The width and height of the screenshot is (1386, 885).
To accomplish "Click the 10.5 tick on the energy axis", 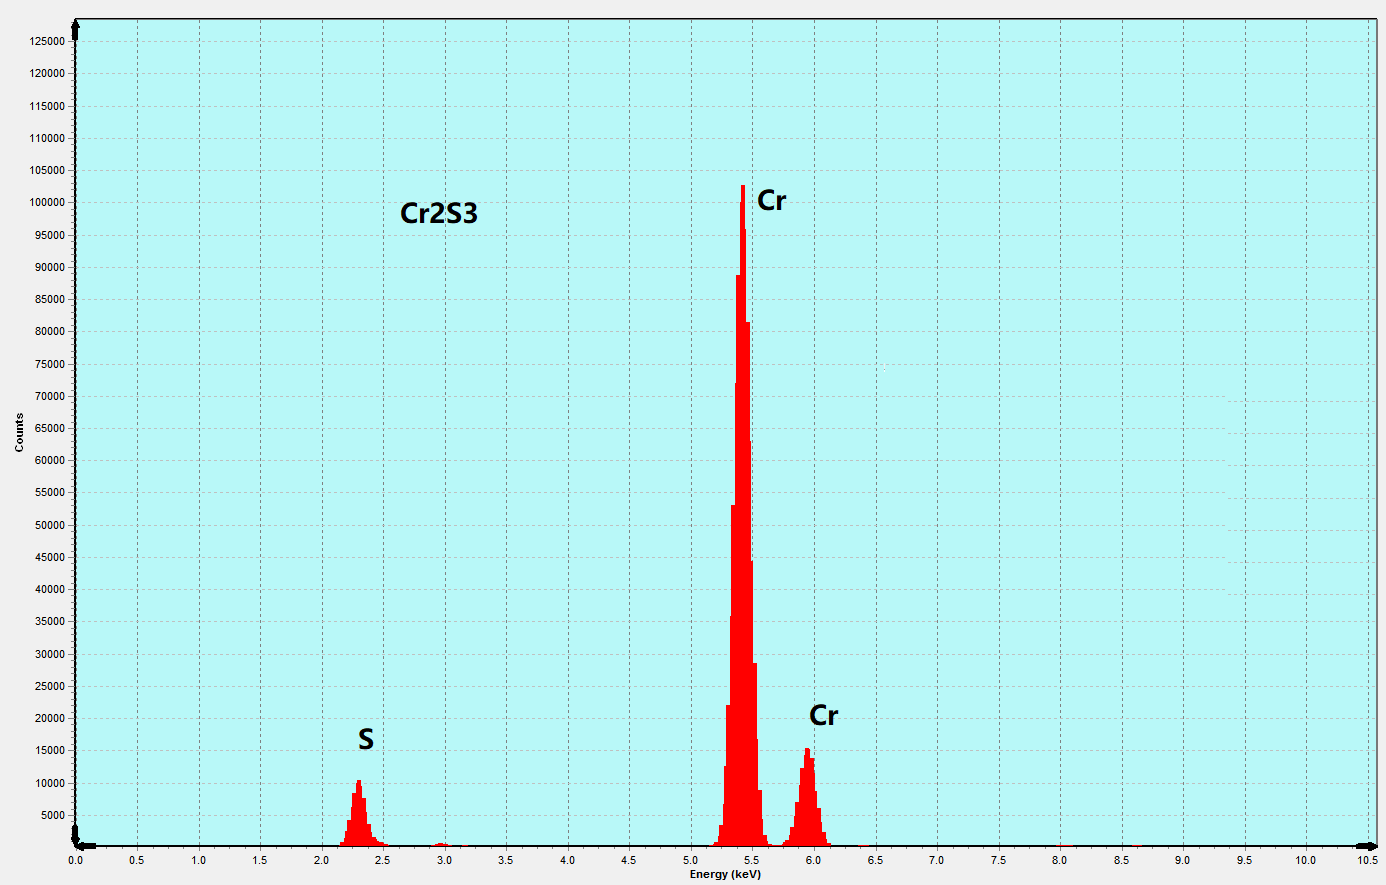I will tap(1367, 860).
